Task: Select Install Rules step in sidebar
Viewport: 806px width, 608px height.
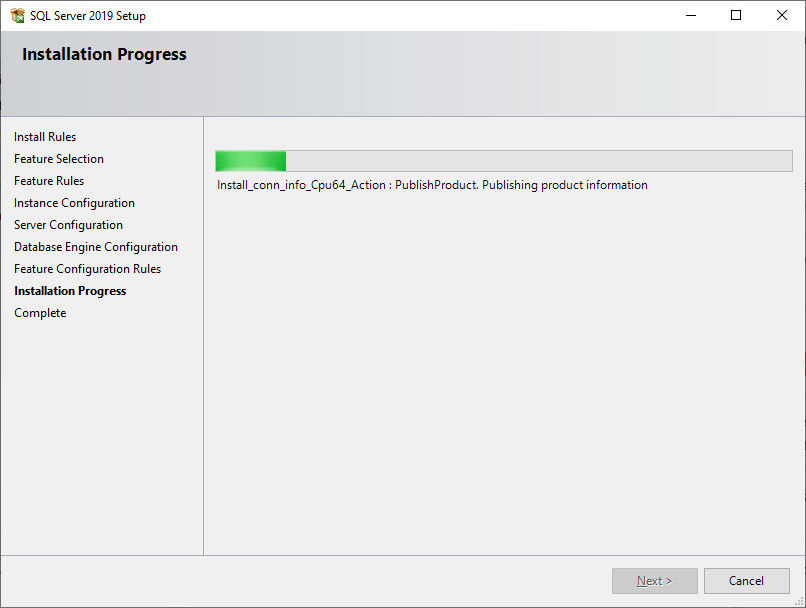Action: pyautogui.click(x=45, y=137)
